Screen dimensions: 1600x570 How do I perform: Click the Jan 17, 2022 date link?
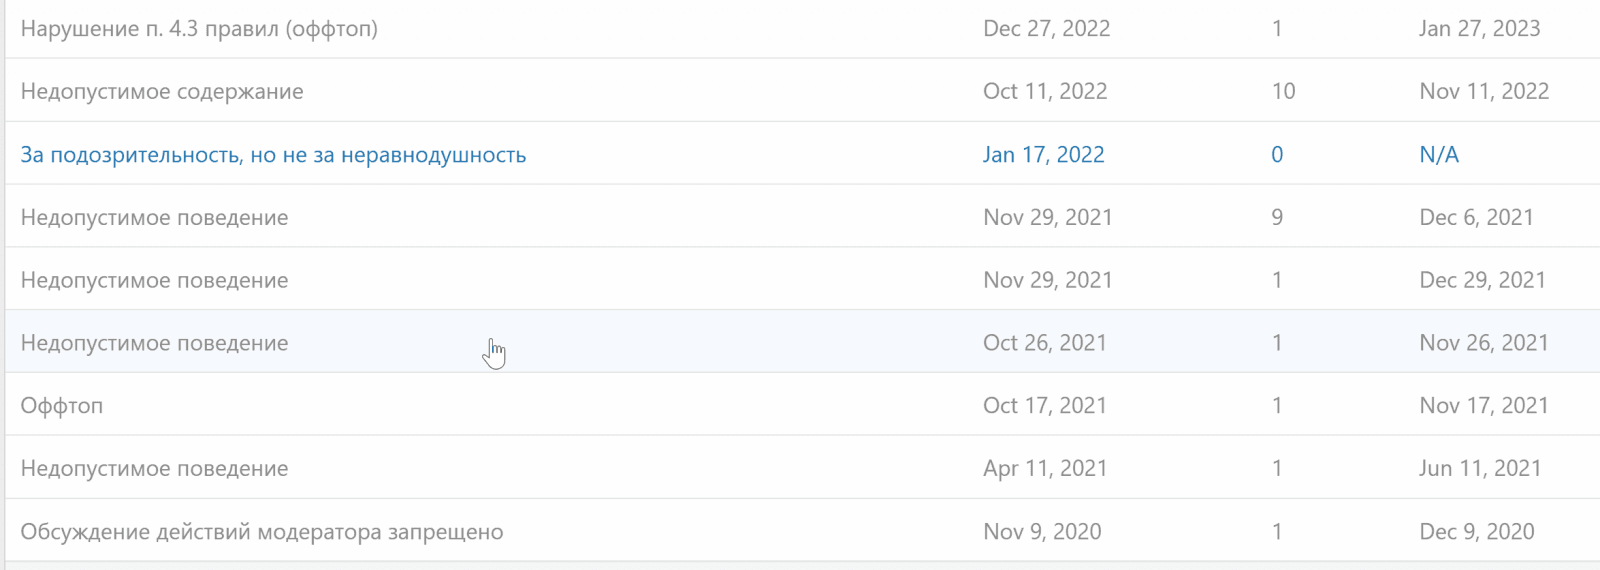[x=1043, y=155]
